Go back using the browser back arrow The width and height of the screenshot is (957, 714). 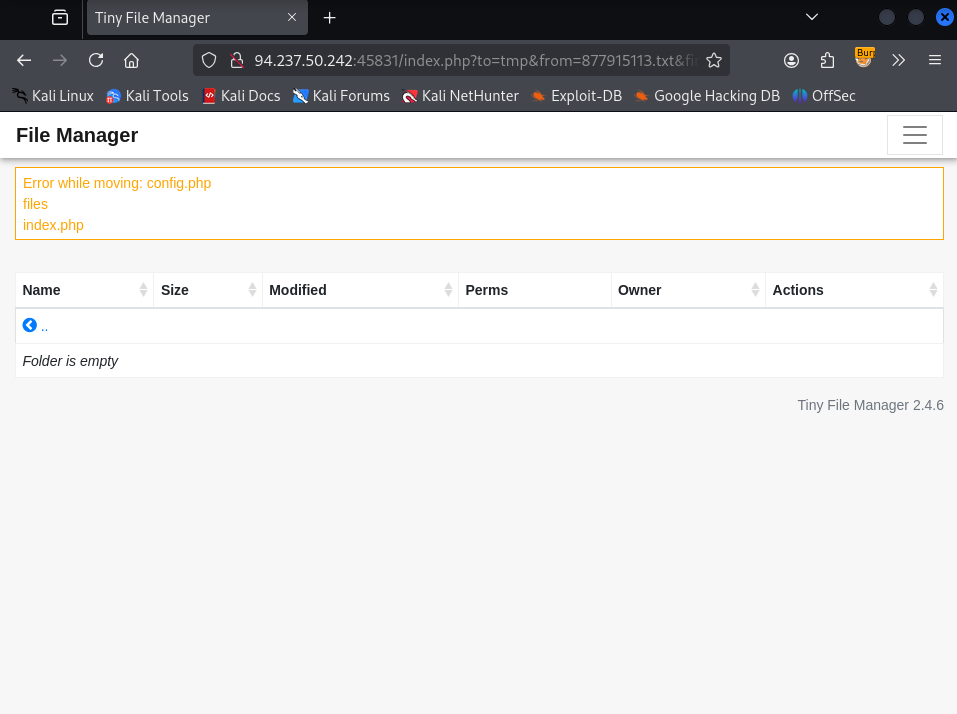click(24, 60)
